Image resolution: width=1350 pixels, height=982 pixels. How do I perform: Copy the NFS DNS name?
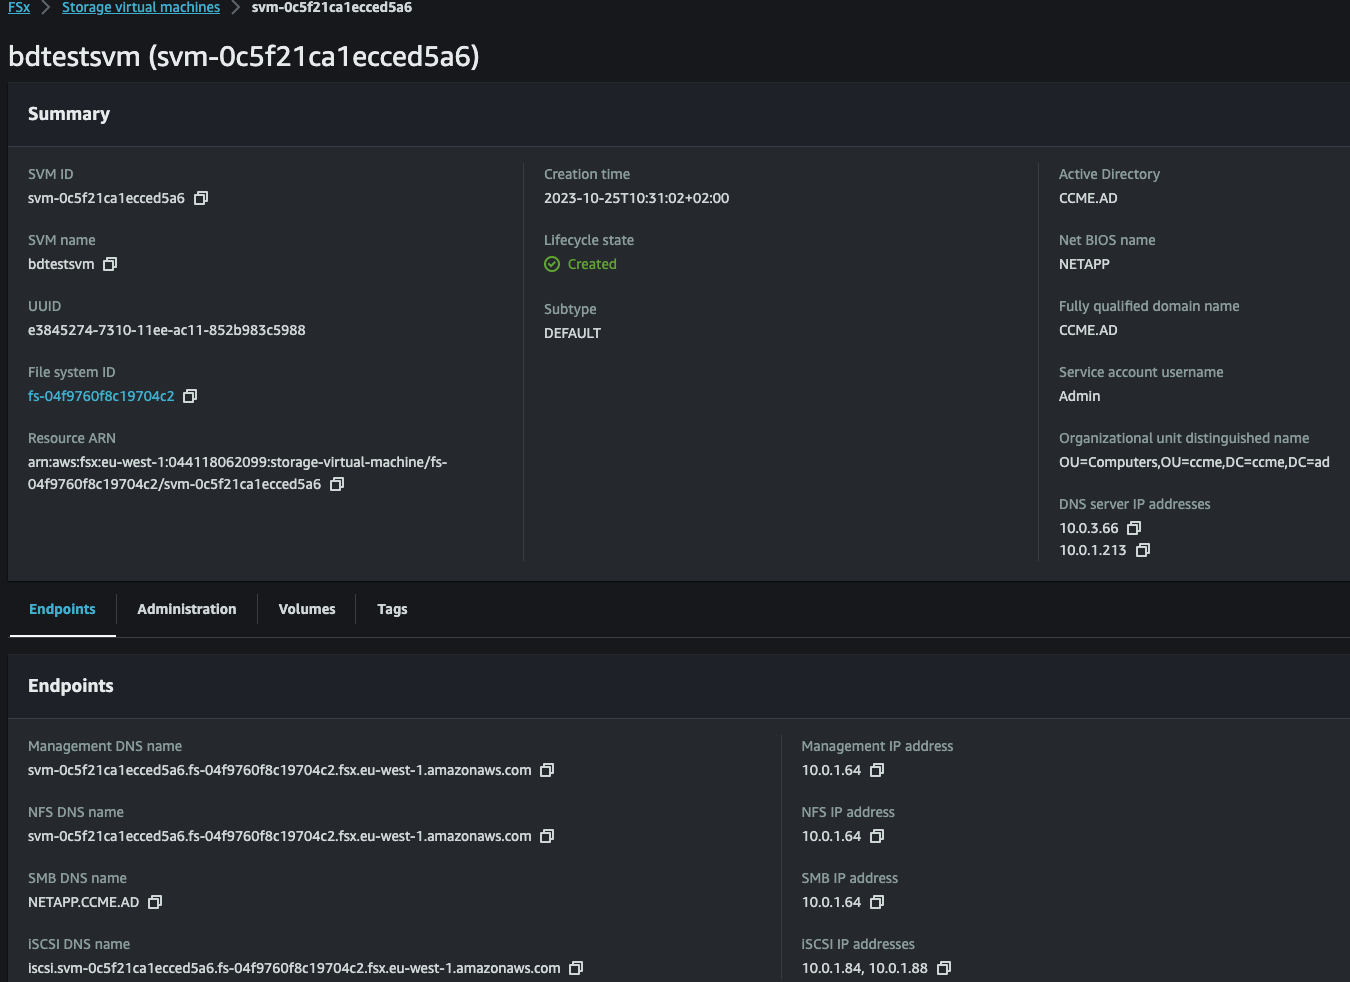(x=547, y=836)
